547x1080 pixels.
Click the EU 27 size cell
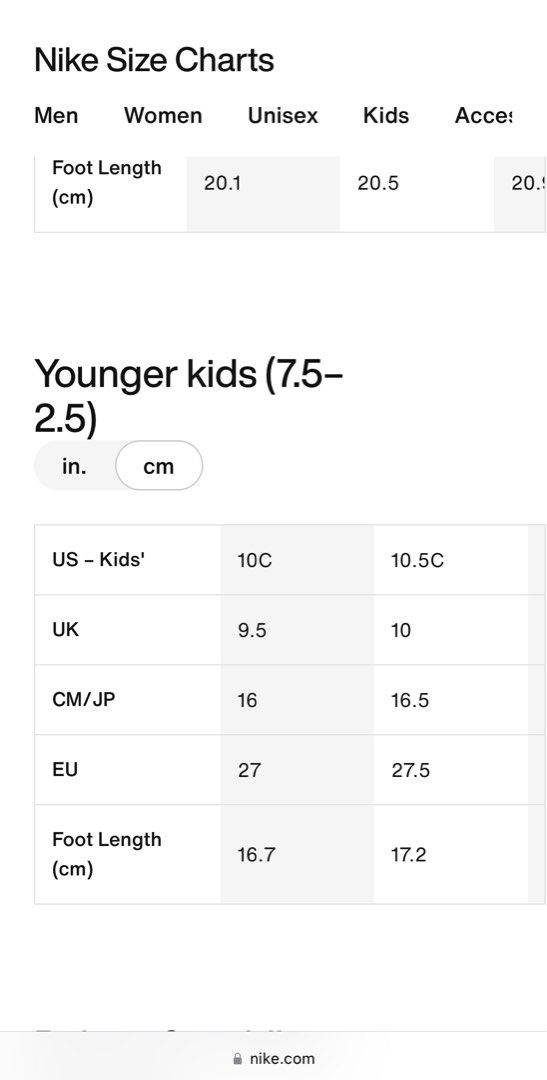click(x=297, y=769)
